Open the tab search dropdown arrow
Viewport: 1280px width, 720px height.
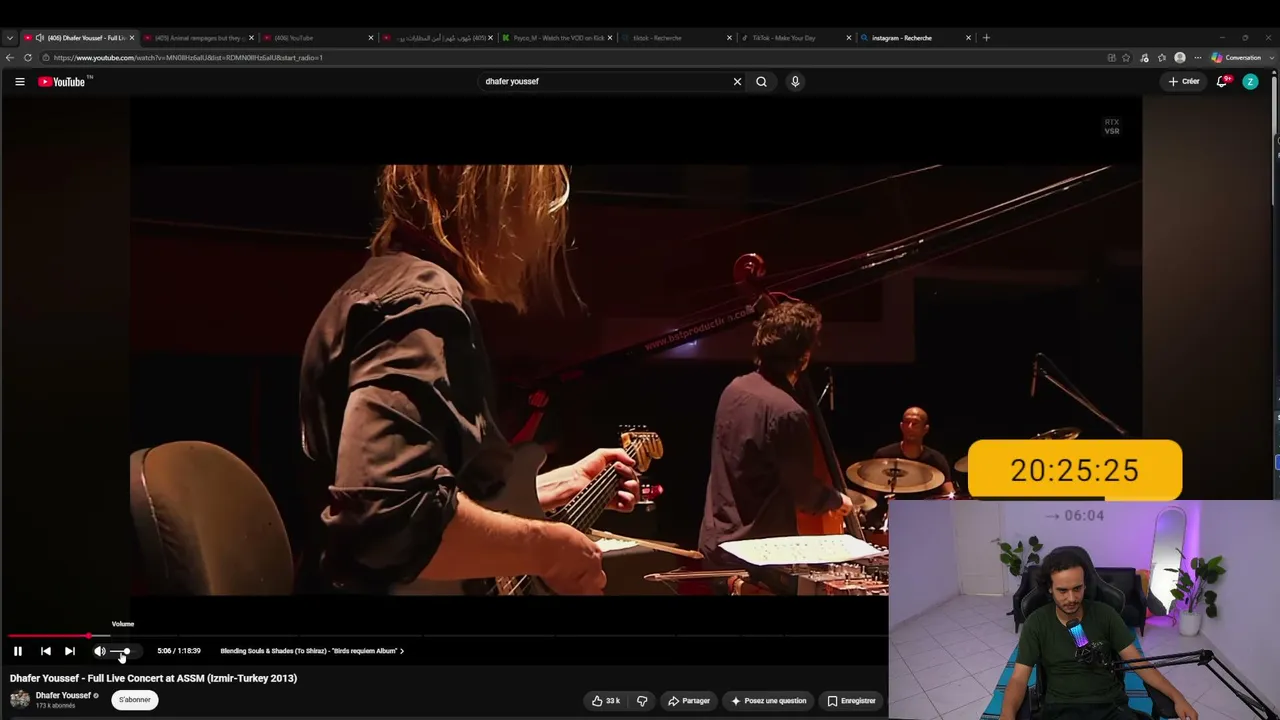pos(9,38)
